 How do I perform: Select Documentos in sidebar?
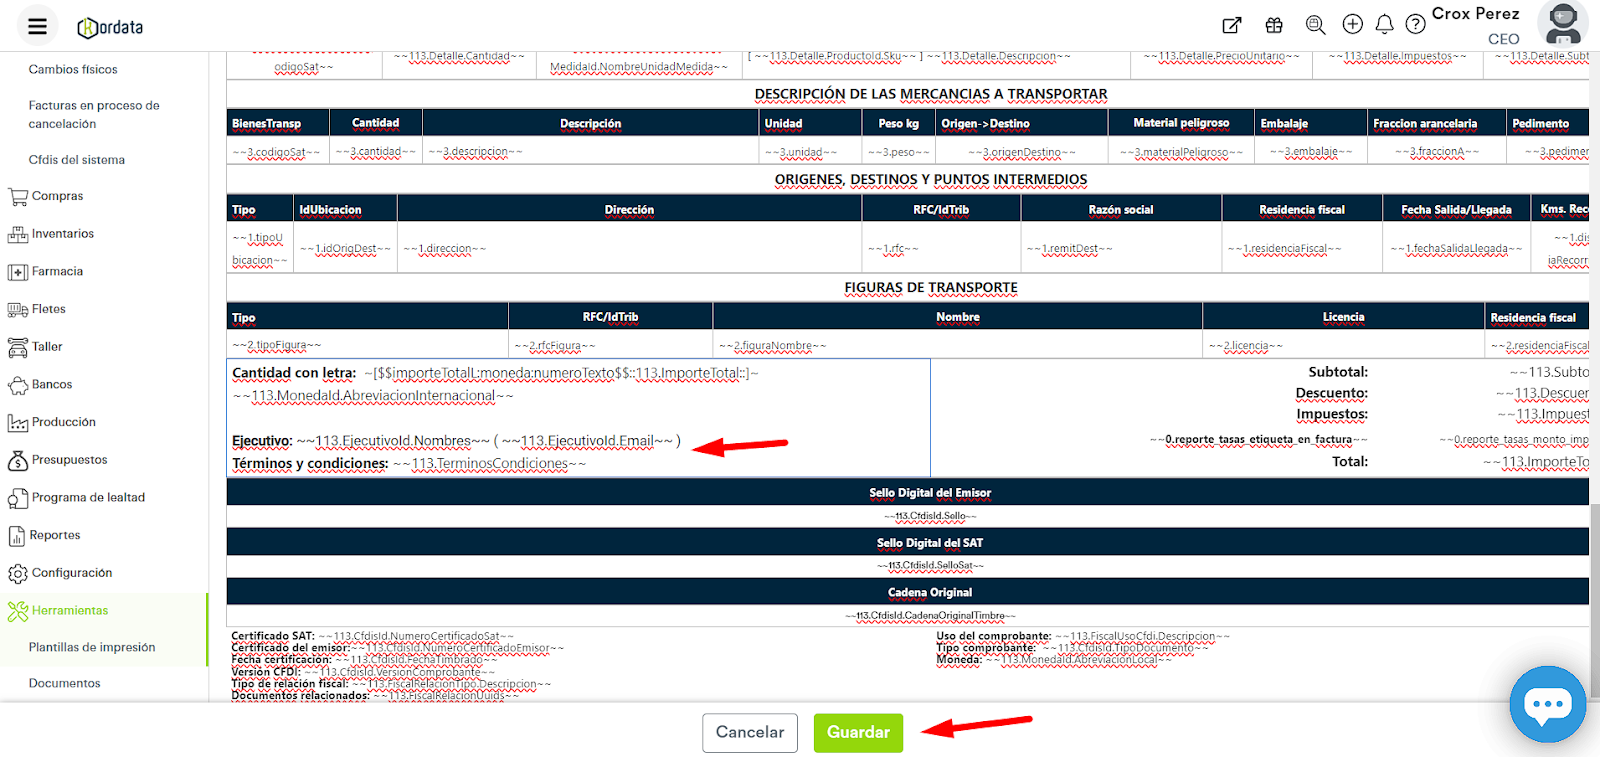click(65, 683)
